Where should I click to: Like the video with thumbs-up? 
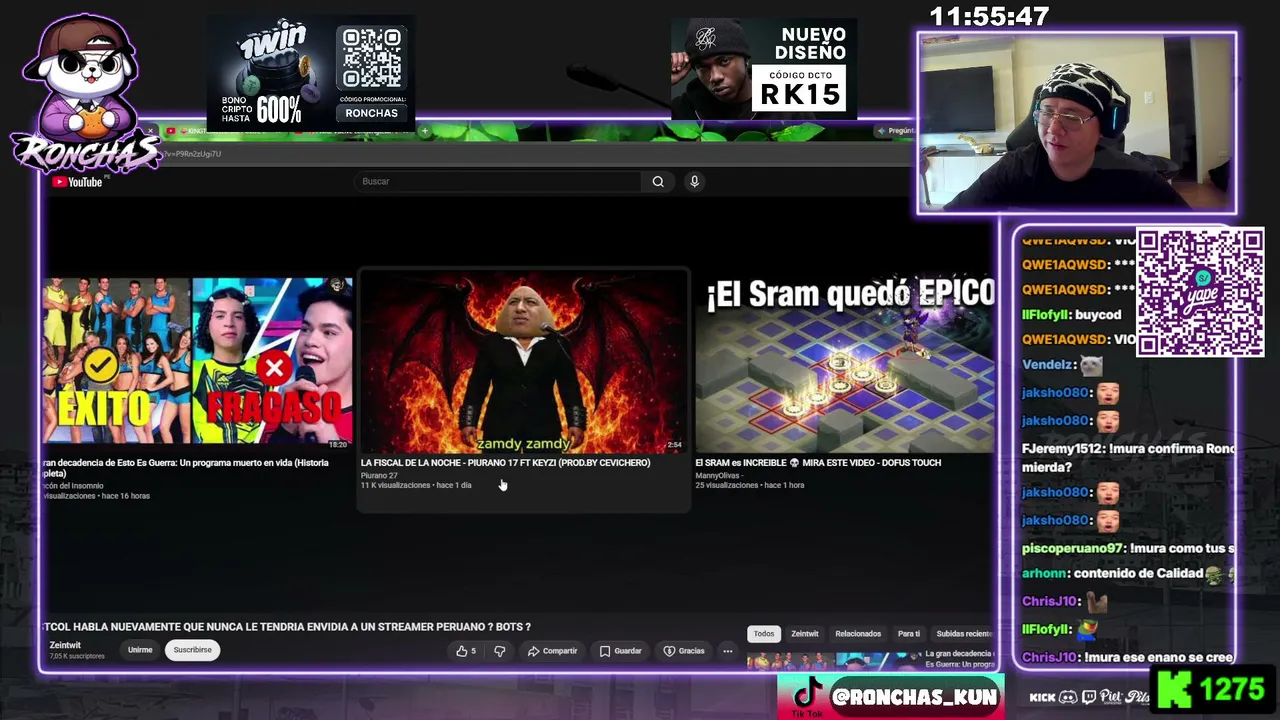466,651
